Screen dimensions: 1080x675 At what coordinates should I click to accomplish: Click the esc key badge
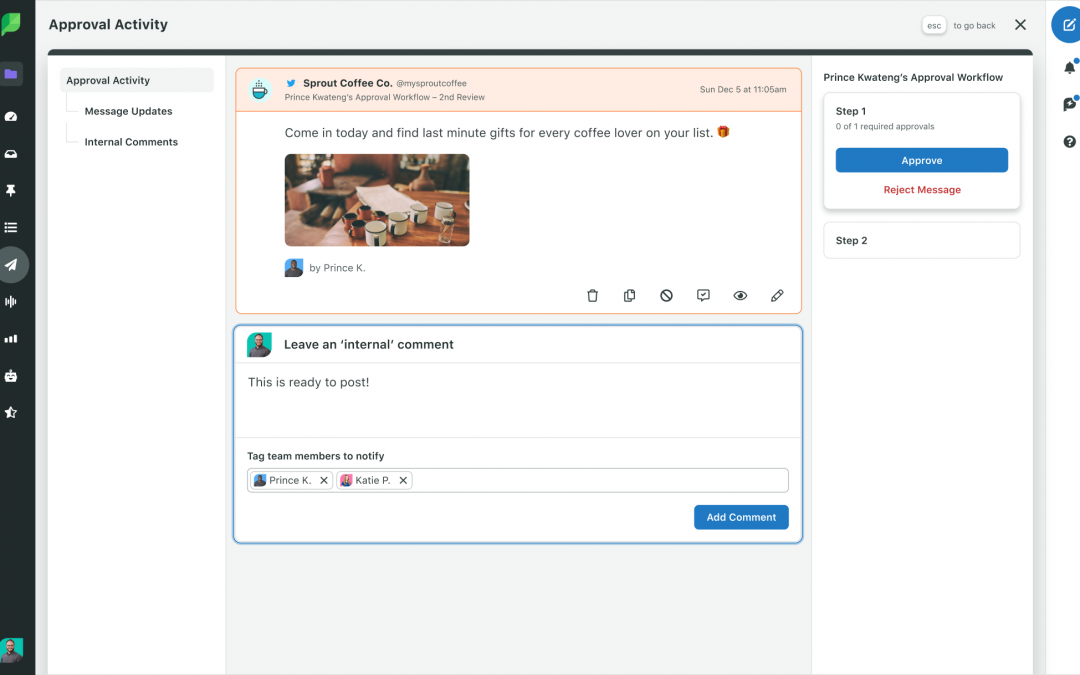934,25
